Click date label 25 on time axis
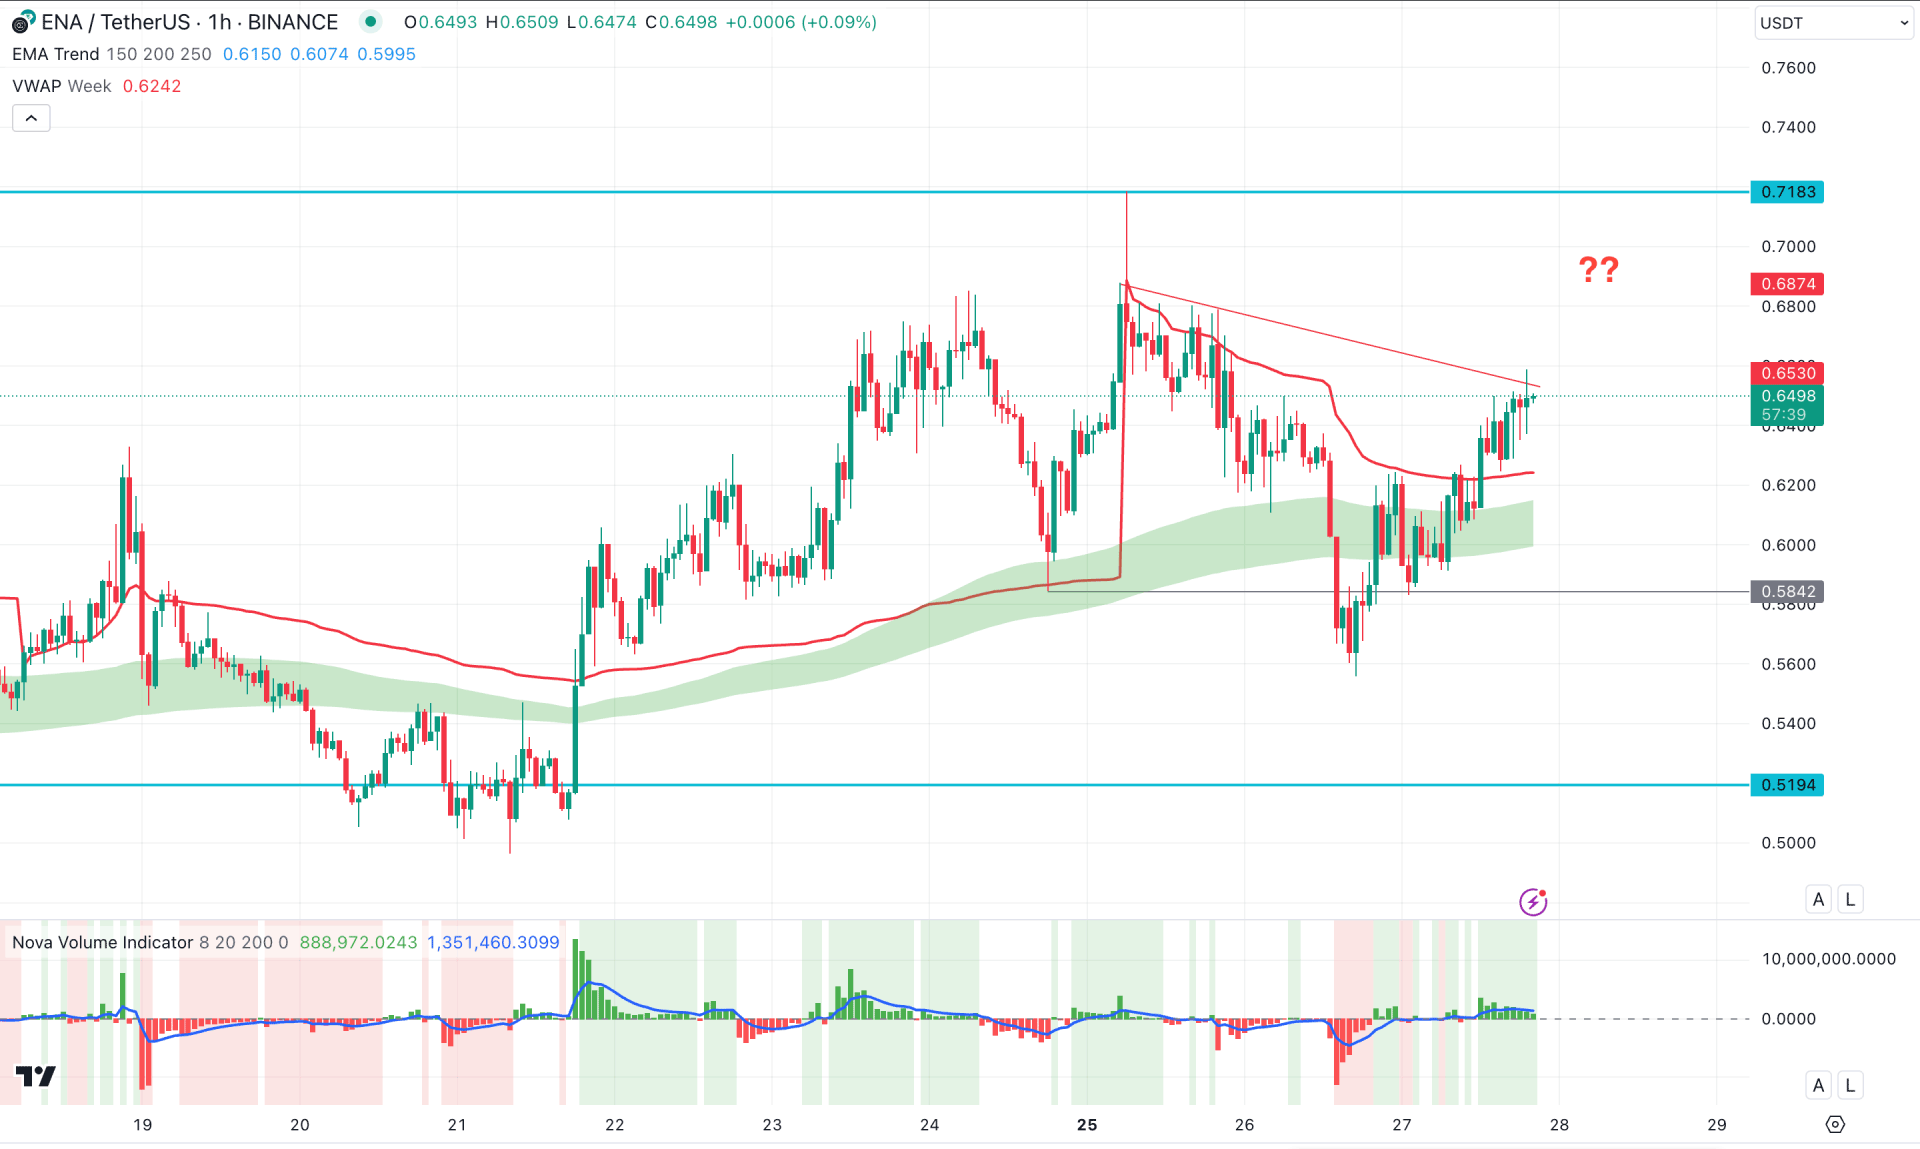Screen dimensions: 1920x1149 tap(1087, 1125)
